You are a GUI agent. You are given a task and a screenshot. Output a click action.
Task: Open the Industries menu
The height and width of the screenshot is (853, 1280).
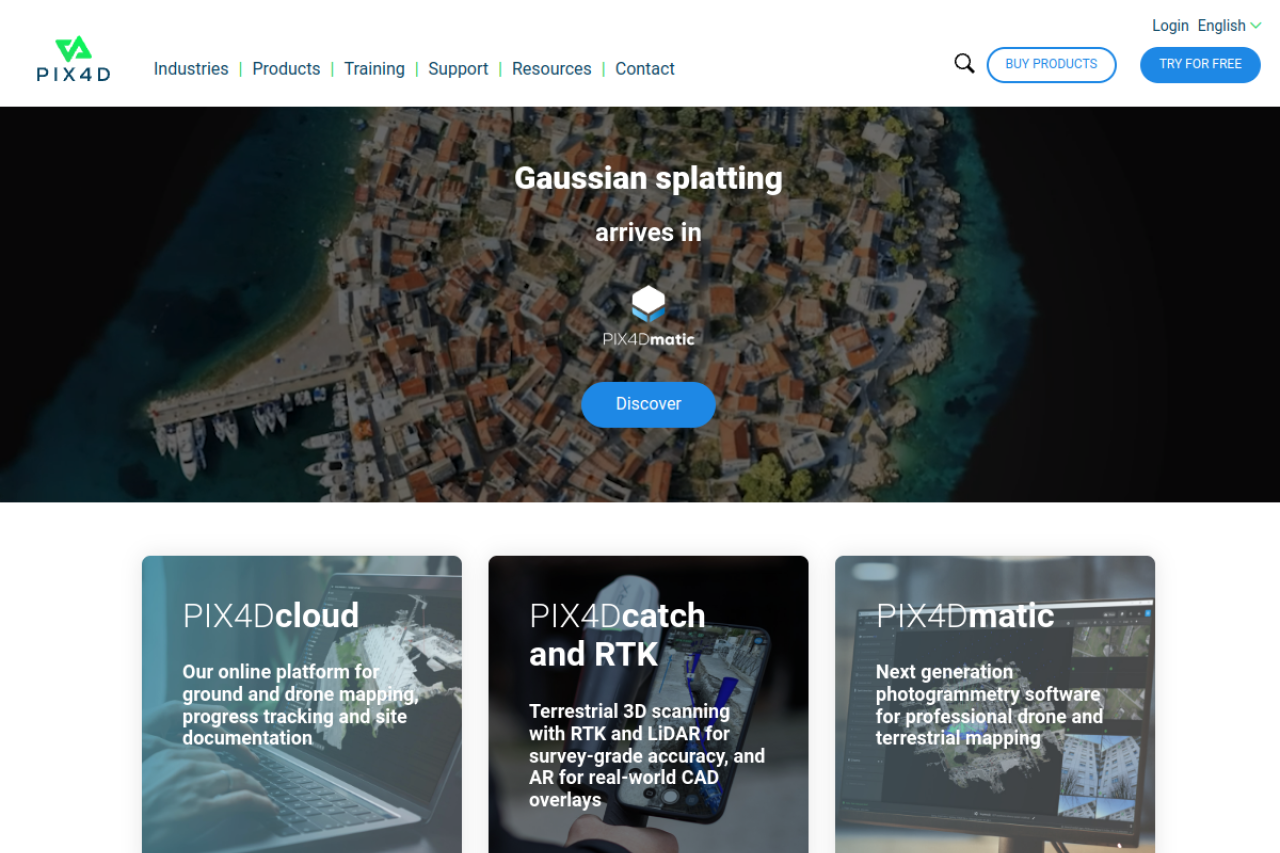191,69
